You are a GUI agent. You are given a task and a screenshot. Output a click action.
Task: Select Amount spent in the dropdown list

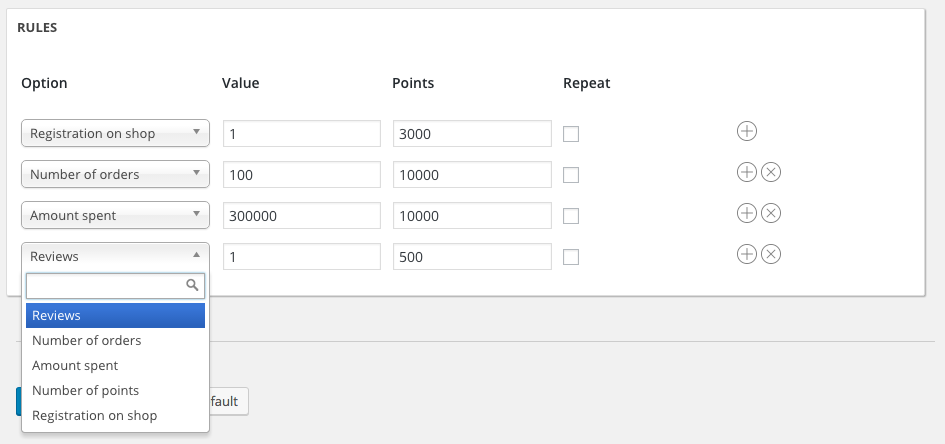coord(75,365)
